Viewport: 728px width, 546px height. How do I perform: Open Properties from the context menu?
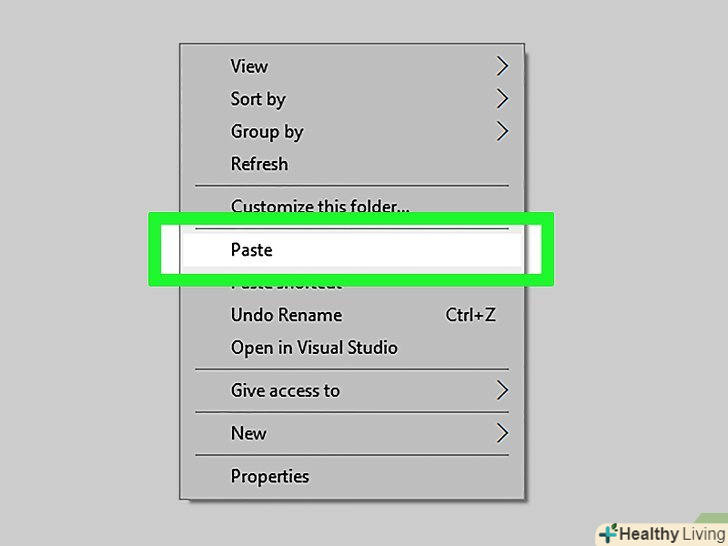(x=270, y=476)
